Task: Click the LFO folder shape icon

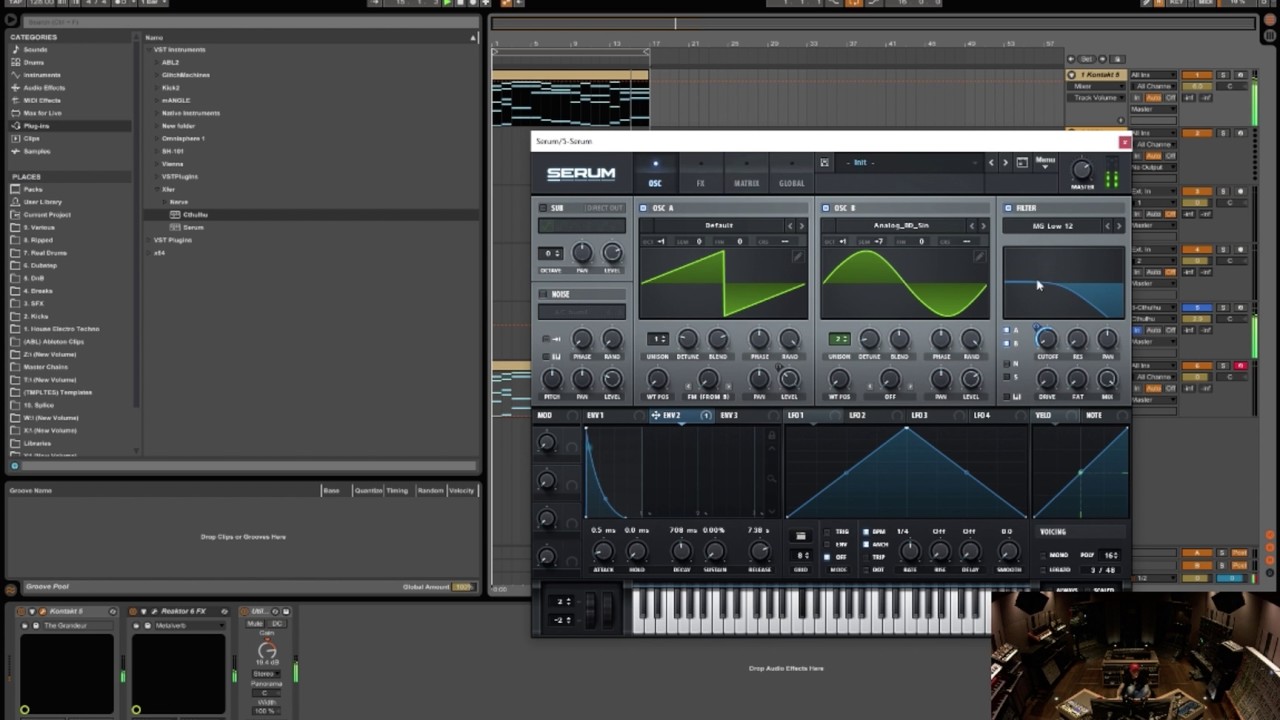Action: (x=800, y=536)
